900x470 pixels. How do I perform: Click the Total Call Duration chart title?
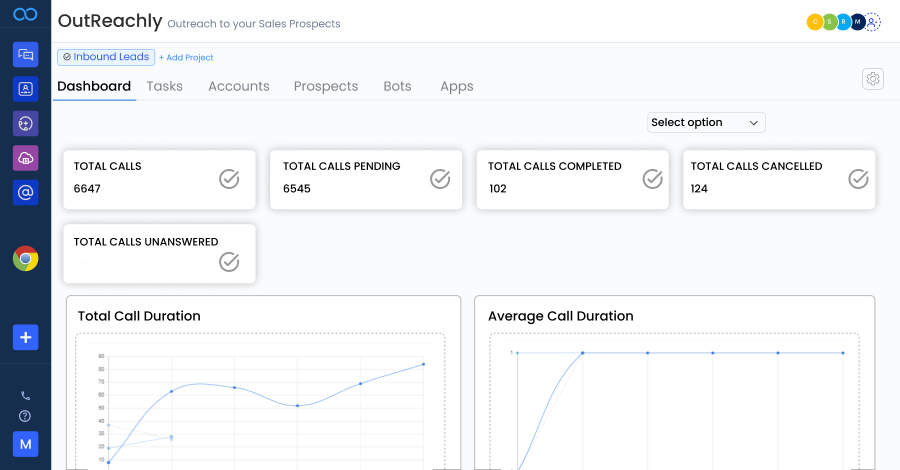[139, 316]
